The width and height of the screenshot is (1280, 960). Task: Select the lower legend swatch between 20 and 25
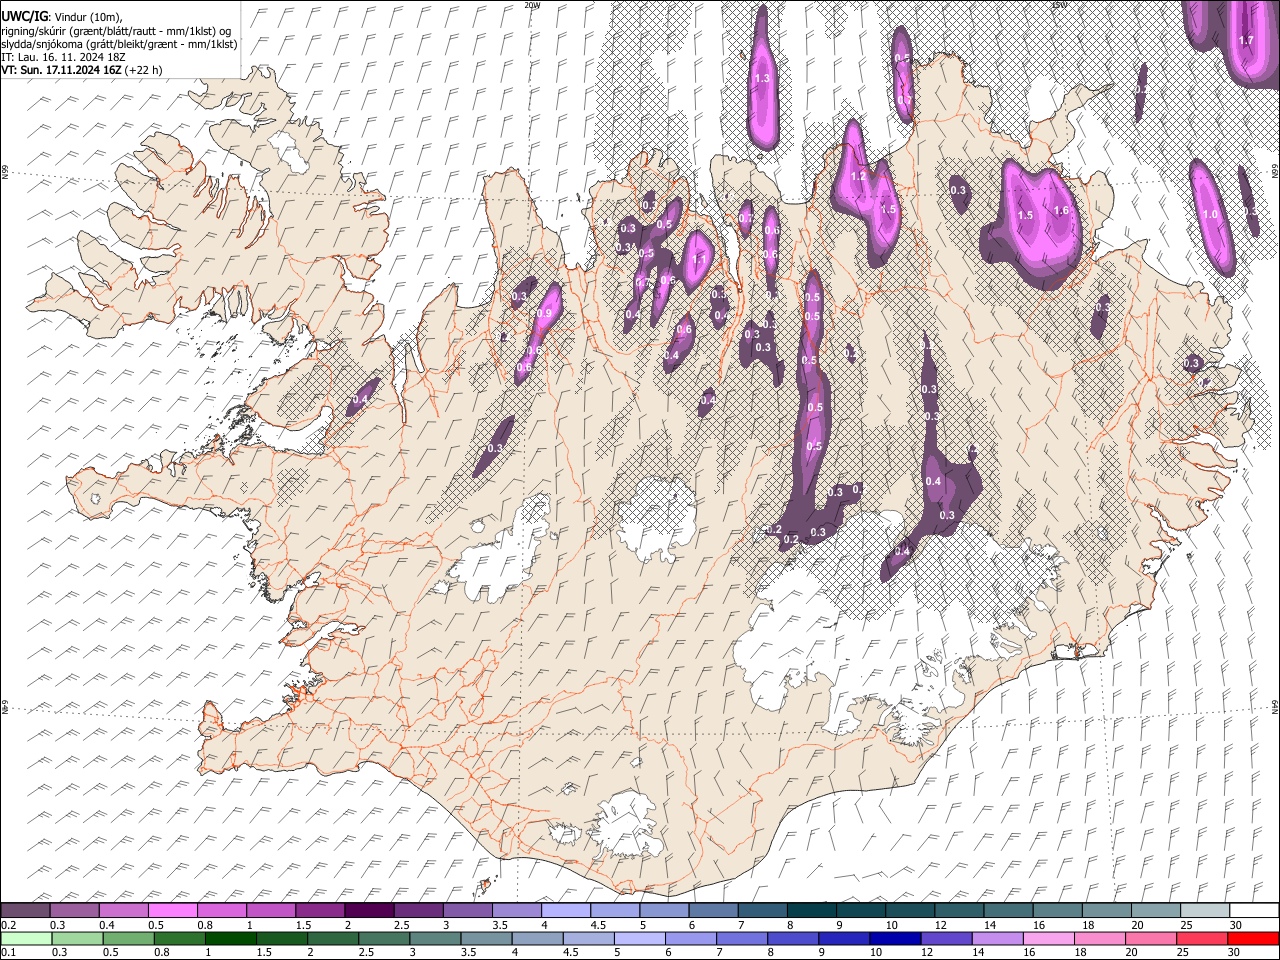(x=1150, y=938)
